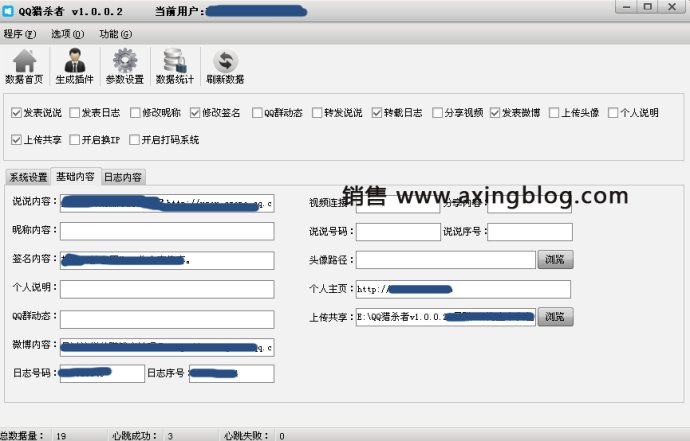Screen dimensions: 690x441
Task: Click into the 昵称内容 field
Action: coord(167,232)
